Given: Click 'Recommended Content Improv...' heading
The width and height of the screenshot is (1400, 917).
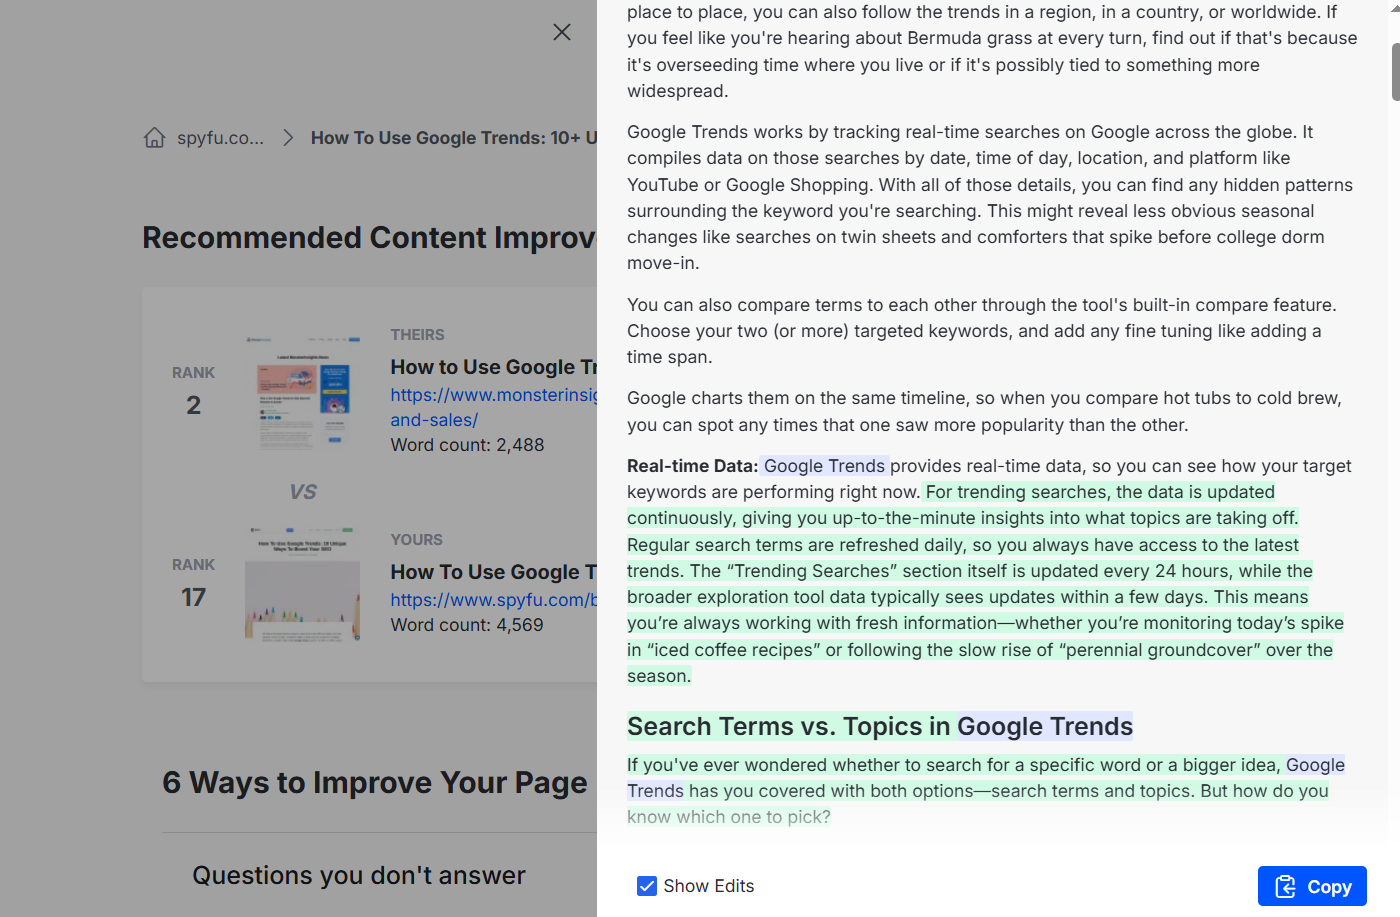Looking at the screenshot, I should click(369, 237).
